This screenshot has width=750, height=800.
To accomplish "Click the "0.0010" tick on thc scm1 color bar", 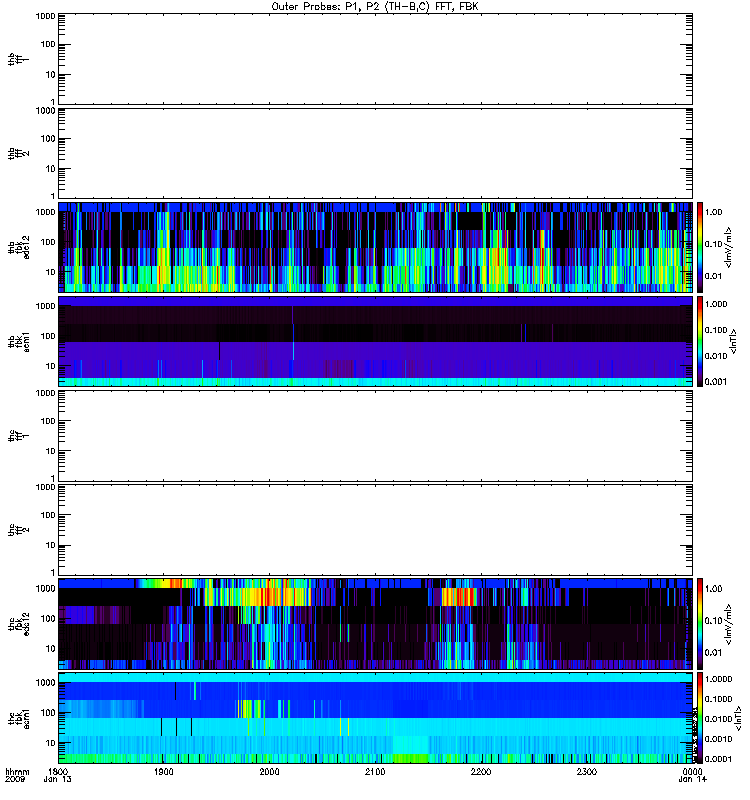I will point(718,739).
